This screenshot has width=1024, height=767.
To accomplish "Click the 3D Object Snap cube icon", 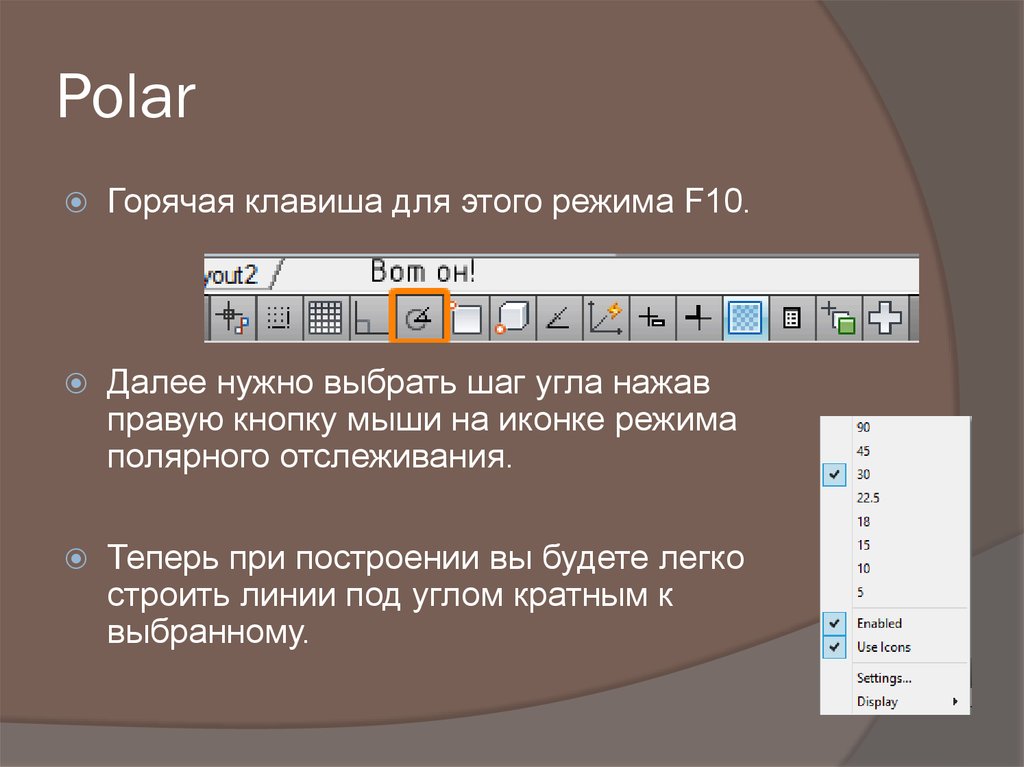I will pyautogui.click(x=513, y=319).
